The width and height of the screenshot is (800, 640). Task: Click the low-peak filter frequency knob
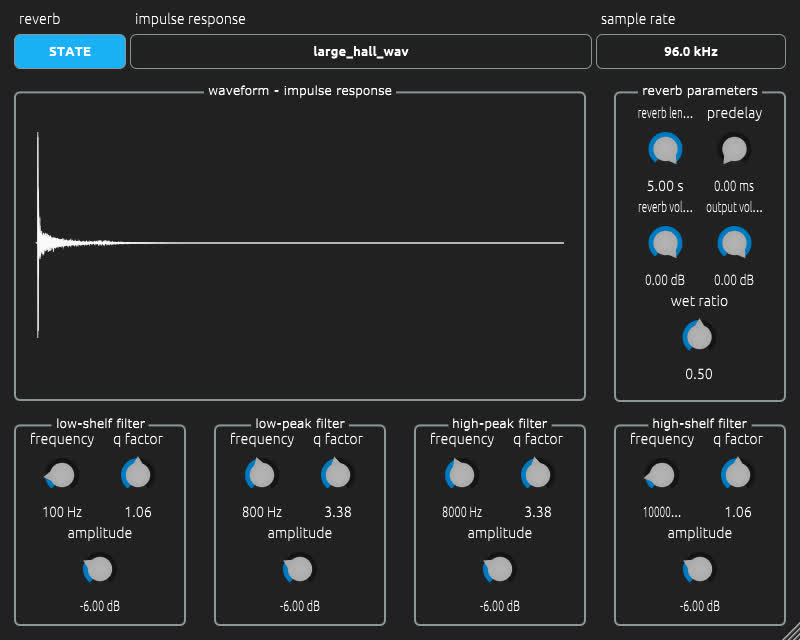[x=261, y=475]
